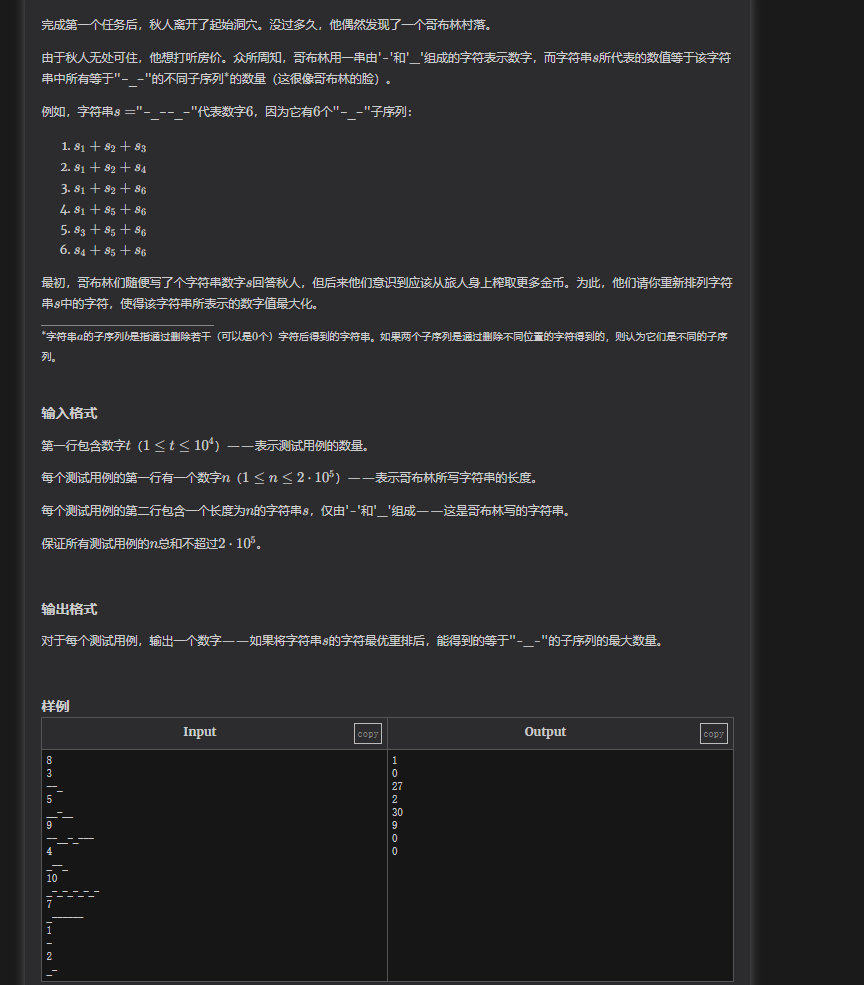Viewport: 864px width, 985px height.
Task: Click the input line 7
Action: [x=49, y=904]
